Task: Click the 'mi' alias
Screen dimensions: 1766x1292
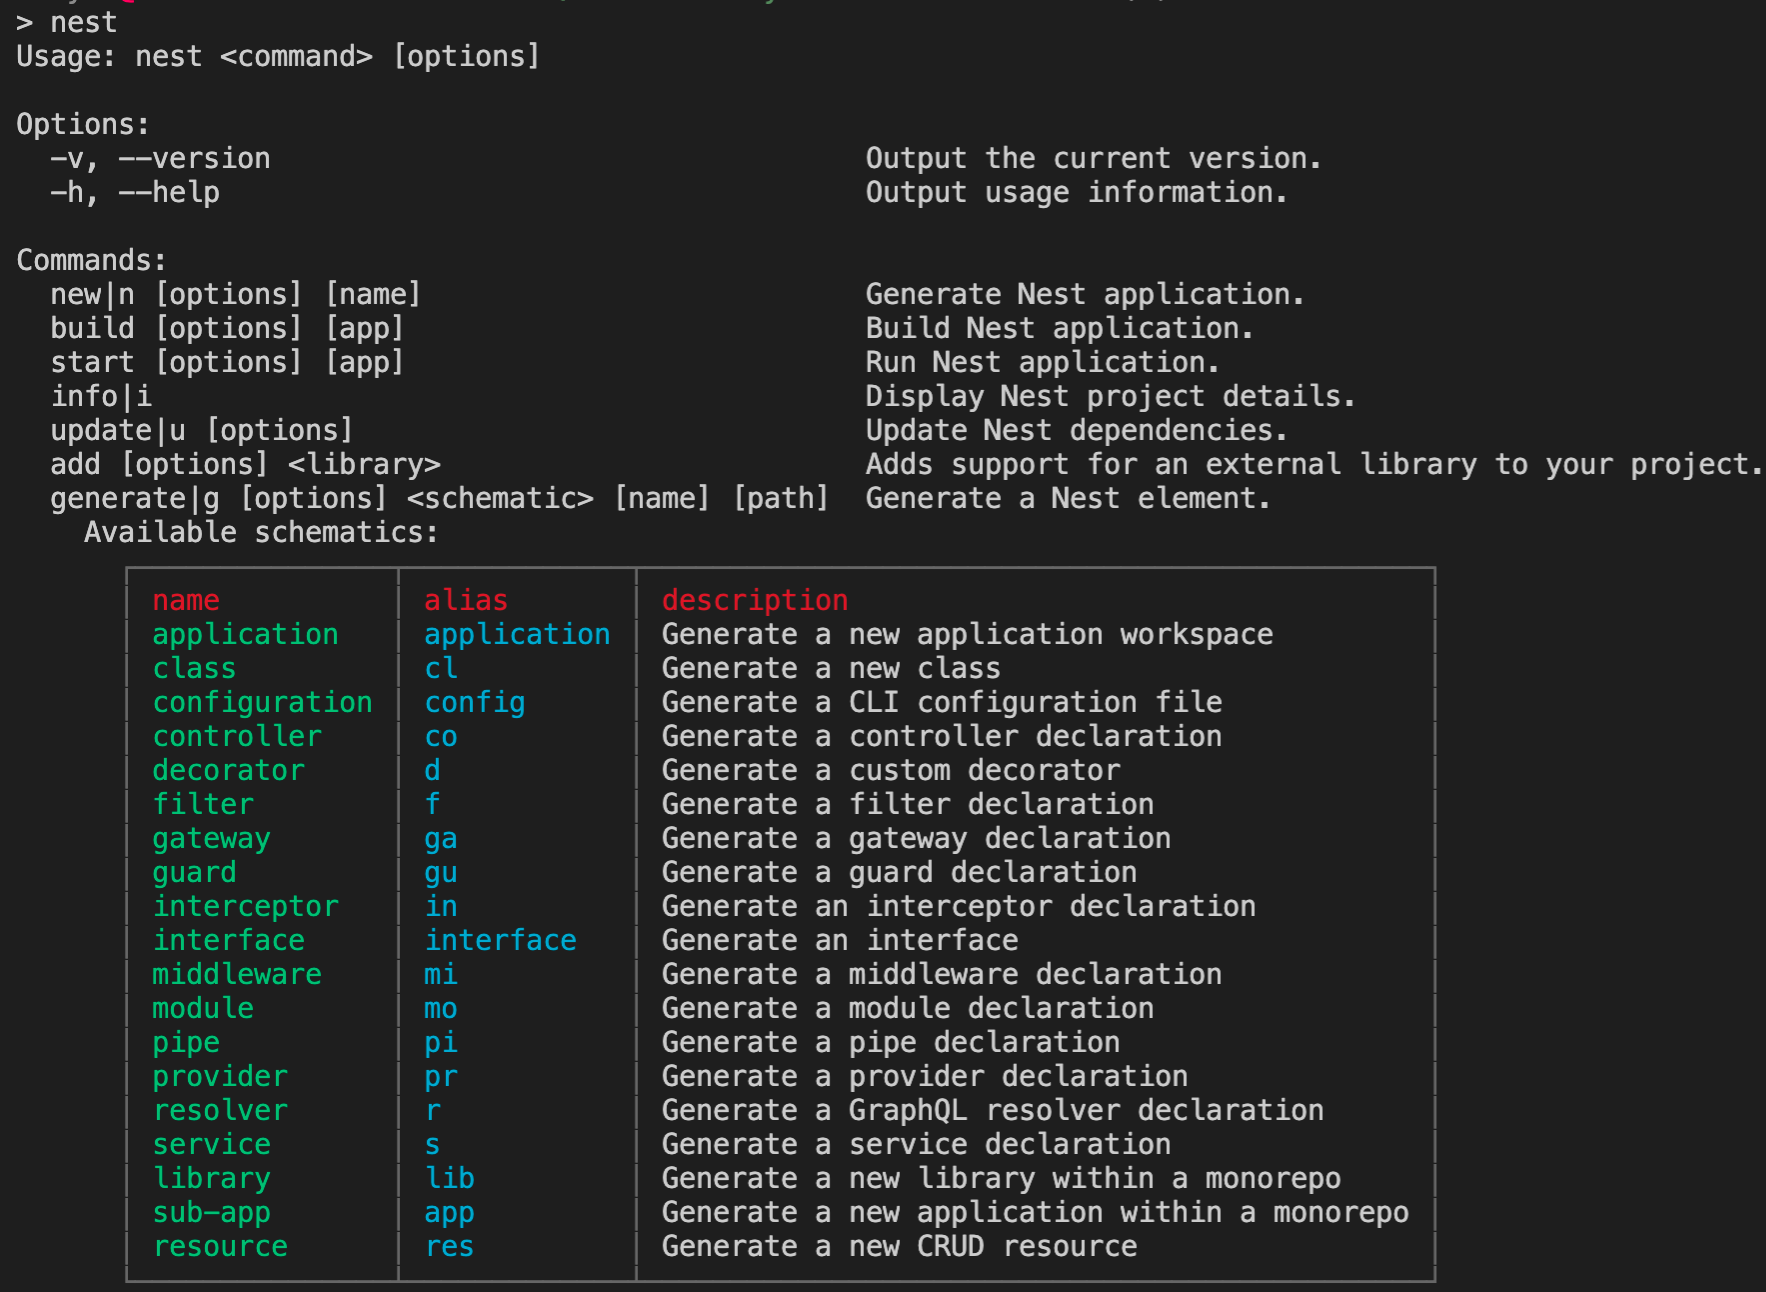Action: 441,975
